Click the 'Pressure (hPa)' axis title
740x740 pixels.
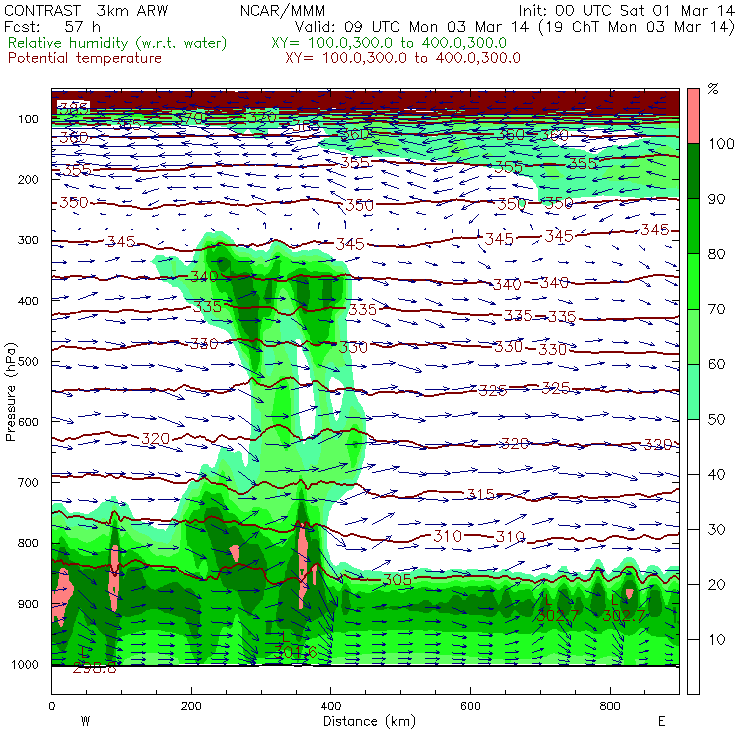coord(11,392)
